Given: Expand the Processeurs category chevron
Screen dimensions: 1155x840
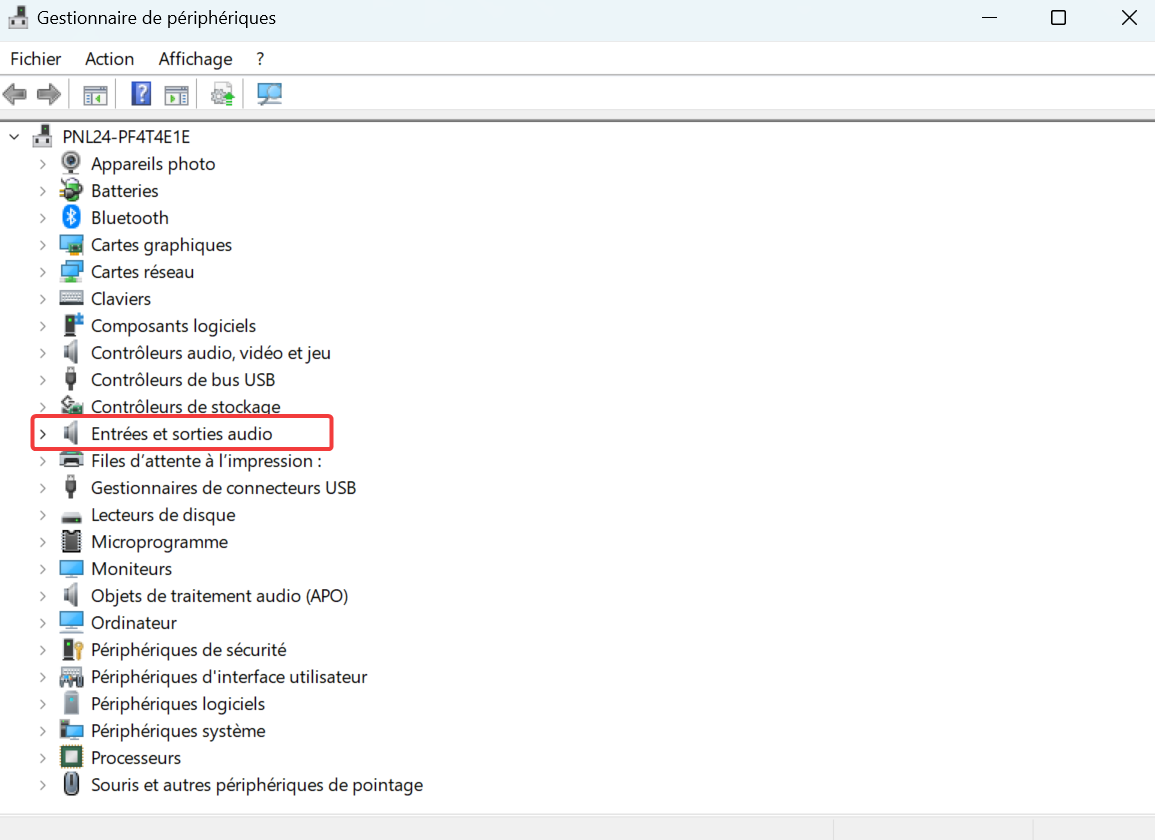Looking at the screenshot, I should 43,757.
